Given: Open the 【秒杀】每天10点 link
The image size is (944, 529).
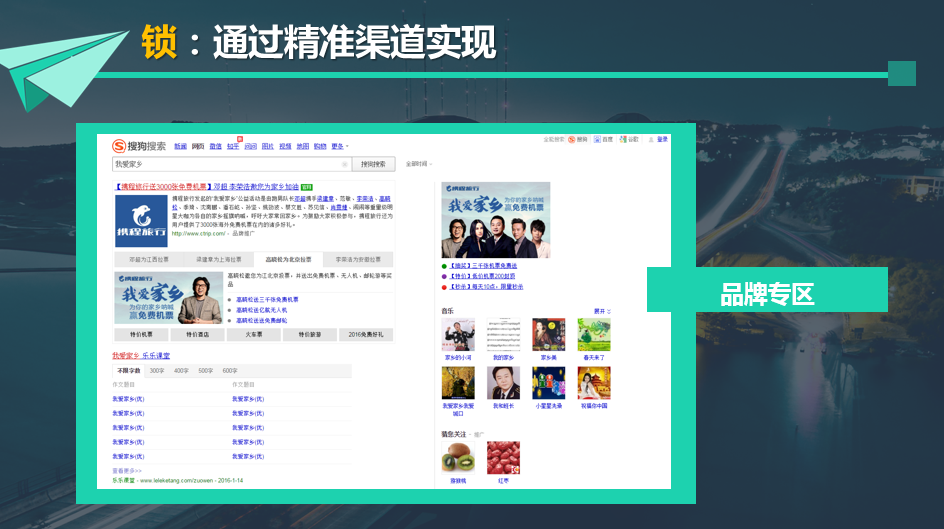Looking at the screenshot, I should coord(486,288).
